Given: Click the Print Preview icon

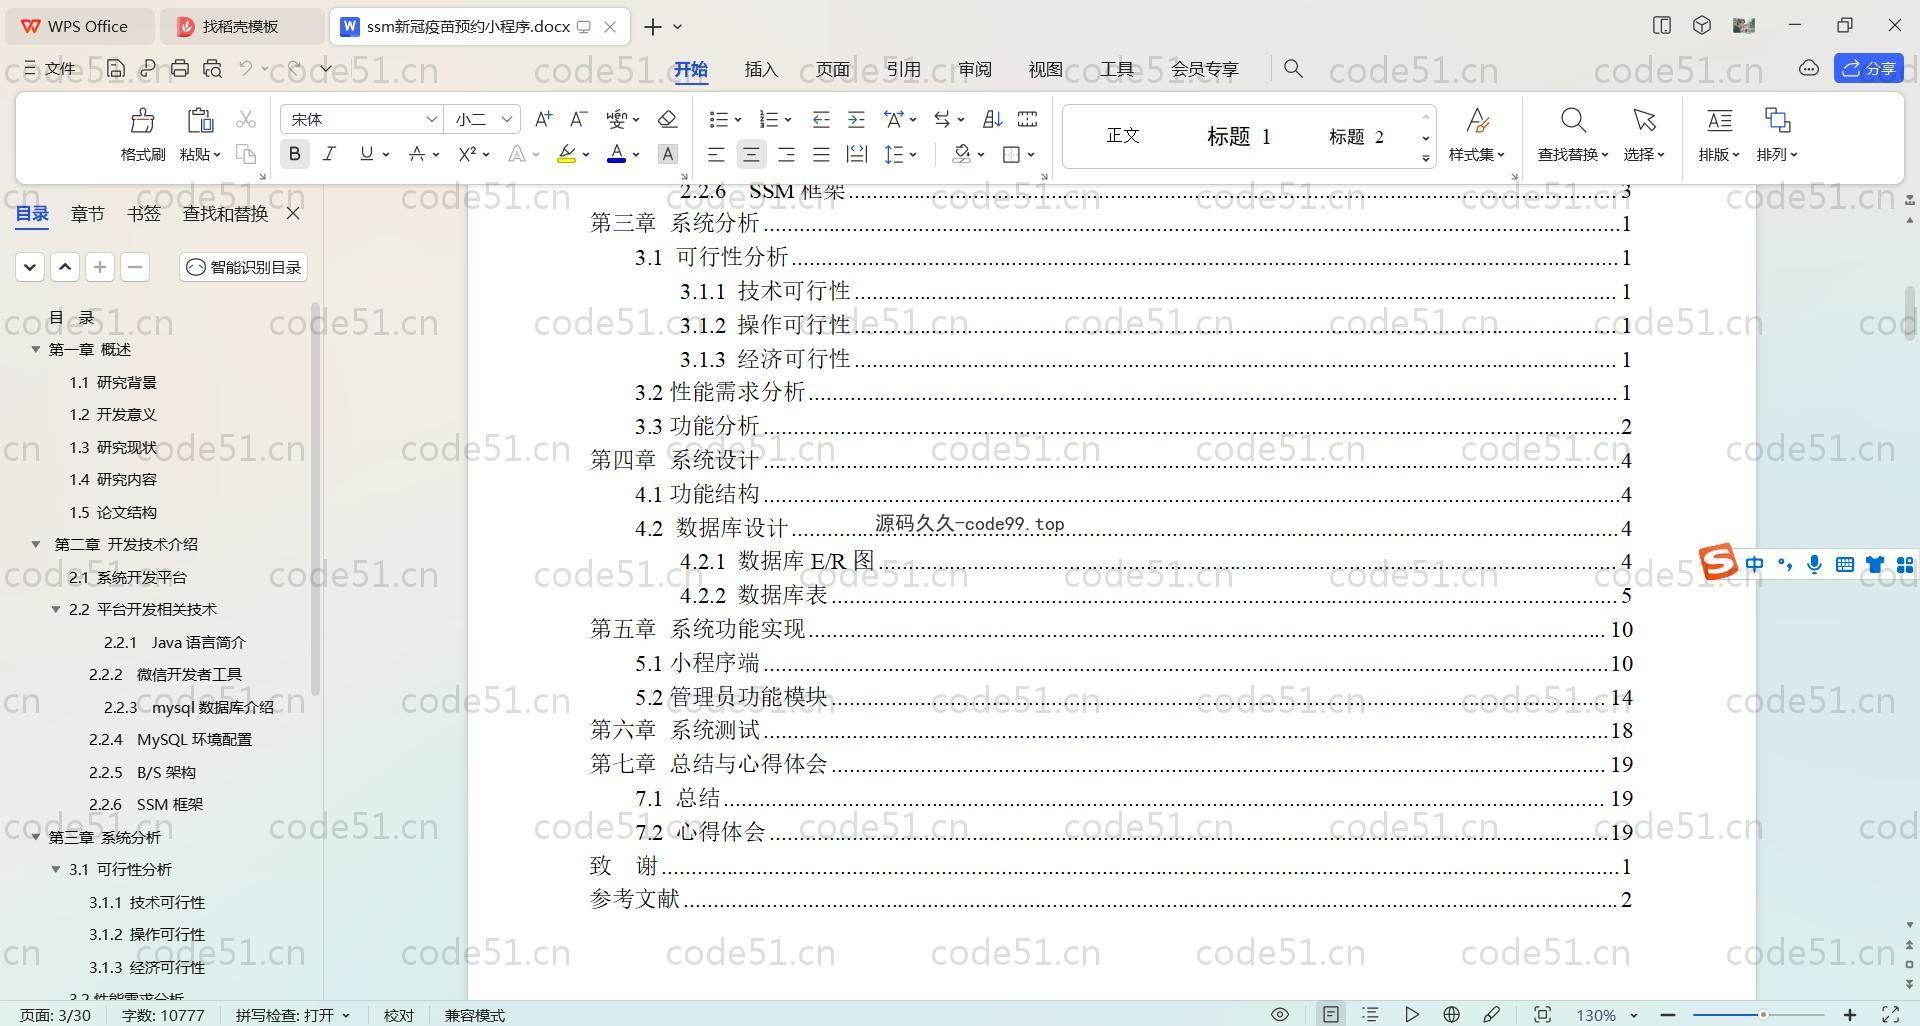Looking at the screenshot, I should pyautogui.click(x=212, y=69).
